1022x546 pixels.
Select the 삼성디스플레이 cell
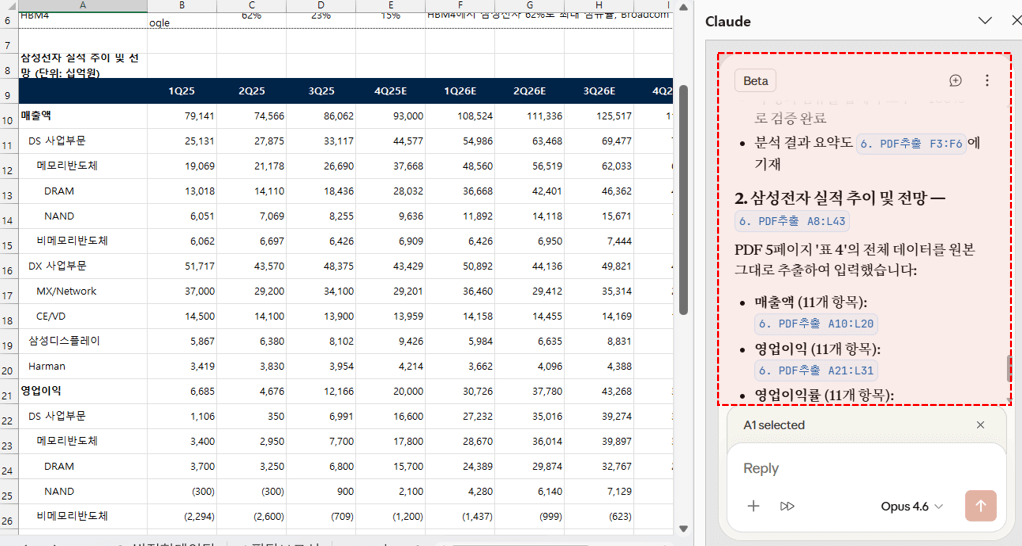point(83,341)
